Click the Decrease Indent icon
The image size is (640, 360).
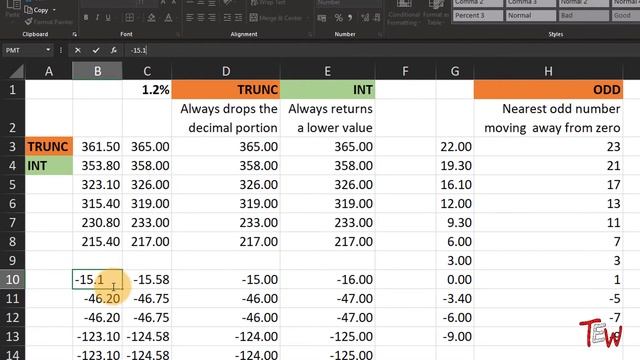(x=227, y=18)
